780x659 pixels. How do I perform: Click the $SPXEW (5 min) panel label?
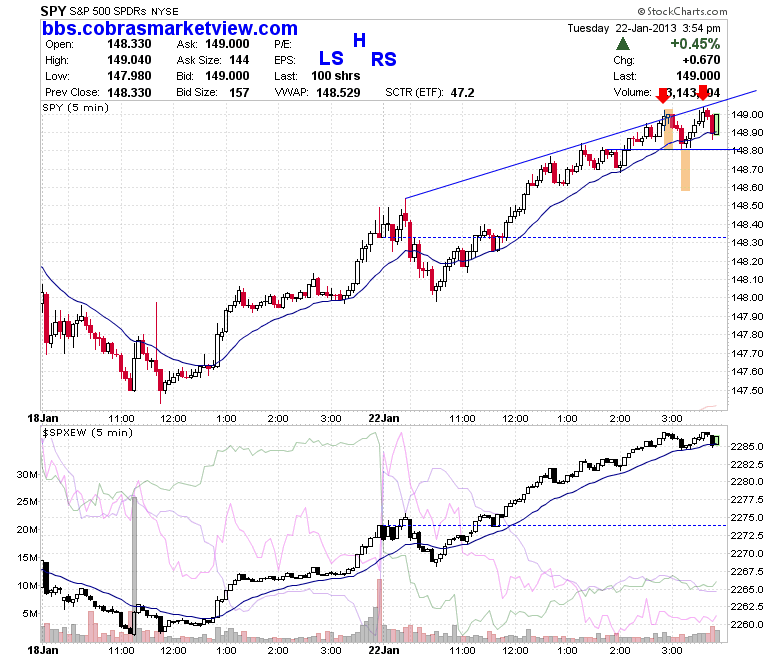[88, 432]
